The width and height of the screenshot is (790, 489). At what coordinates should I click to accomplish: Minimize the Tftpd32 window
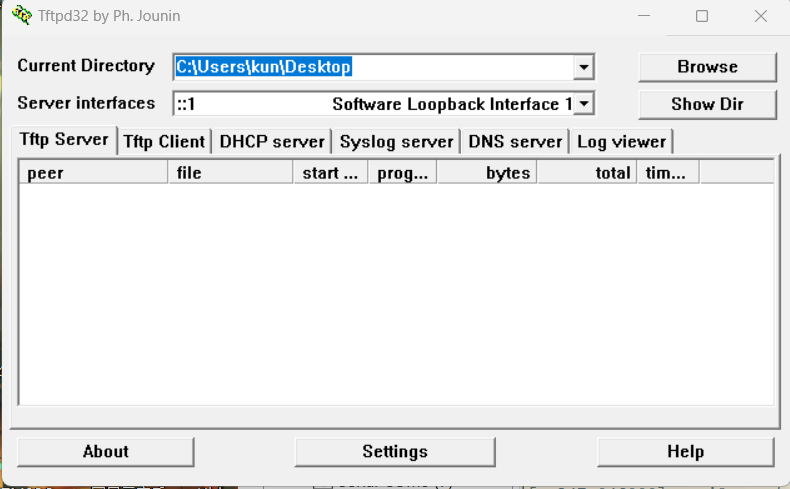pos(644,16)
